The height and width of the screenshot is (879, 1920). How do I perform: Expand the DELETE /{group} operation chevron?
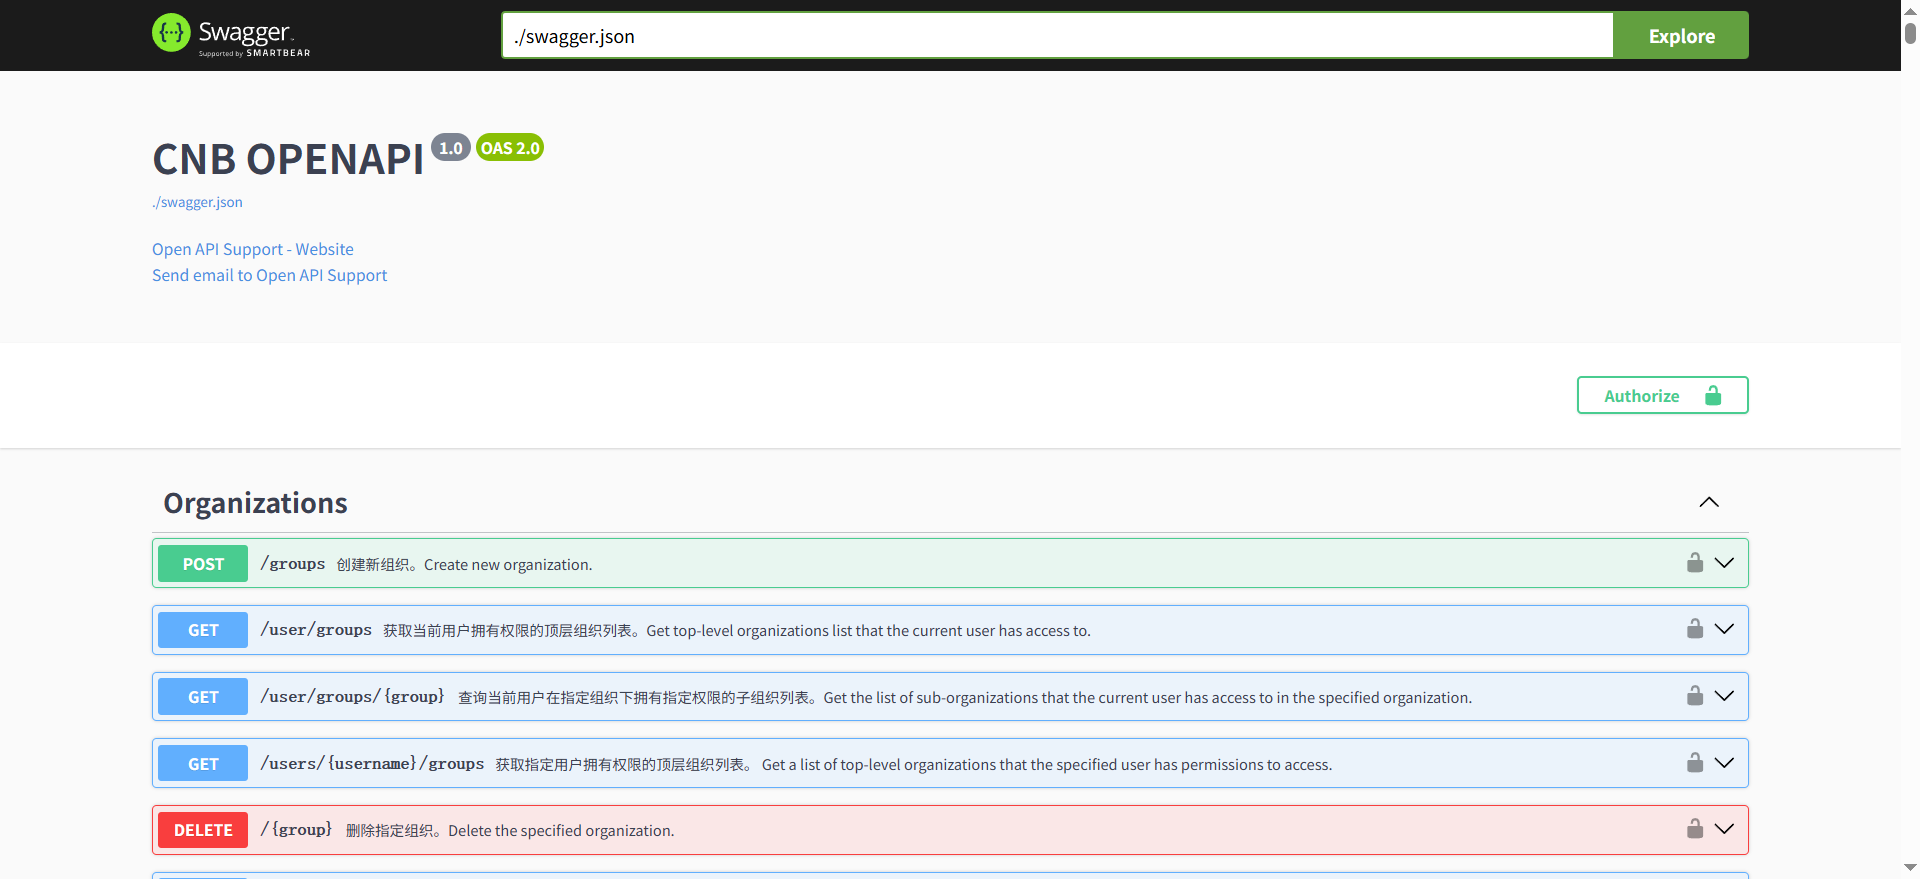pyautogui.click(x=1724, y=829)
